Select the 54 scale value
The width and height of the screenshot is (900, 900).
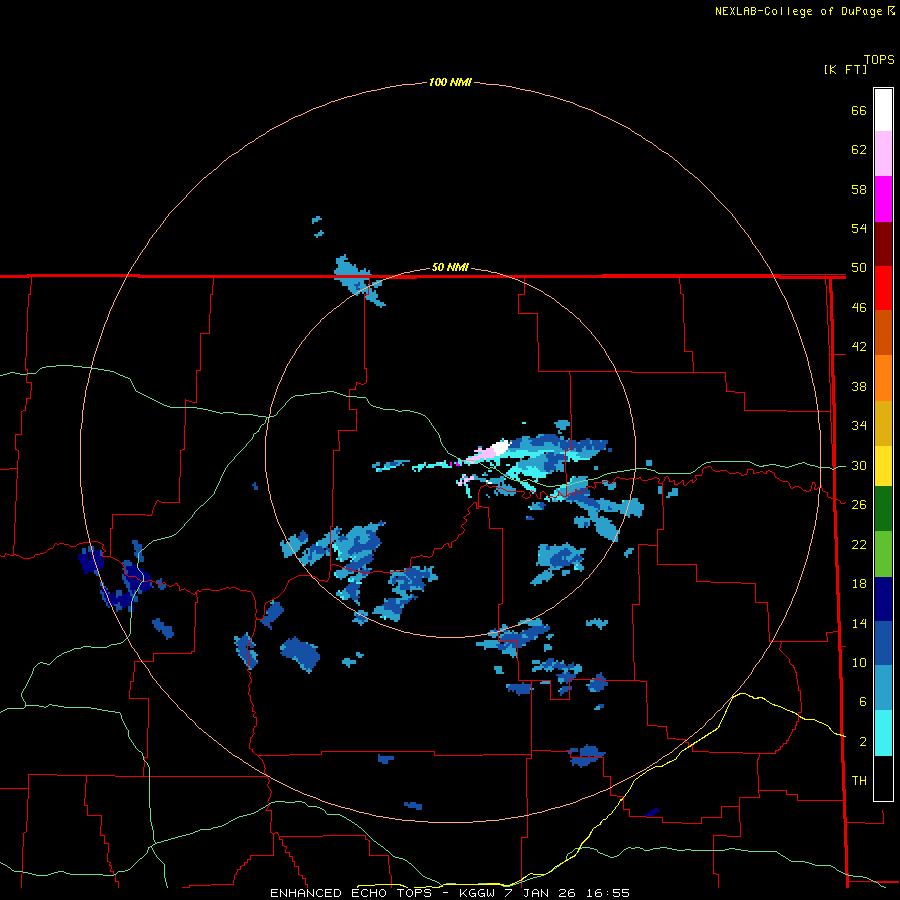tap(859, 228)
